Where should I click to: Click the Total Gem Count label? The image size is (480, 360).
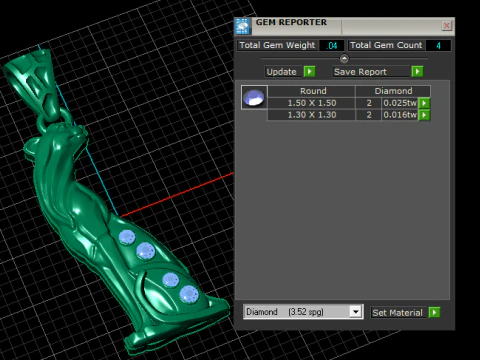pos(386,45)
